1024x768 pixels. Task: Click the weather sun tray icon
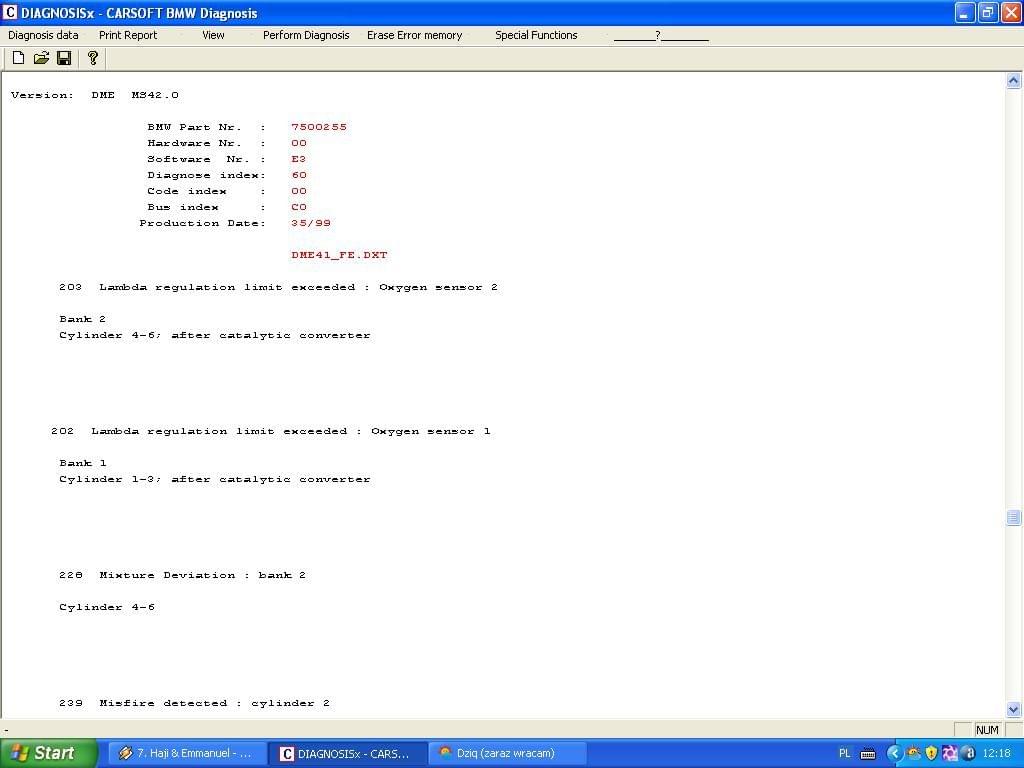913,753
